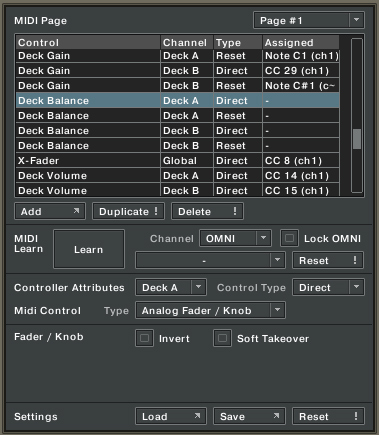Click the Channel column header
The image size is (379, 435).
(x=187, y=42)
